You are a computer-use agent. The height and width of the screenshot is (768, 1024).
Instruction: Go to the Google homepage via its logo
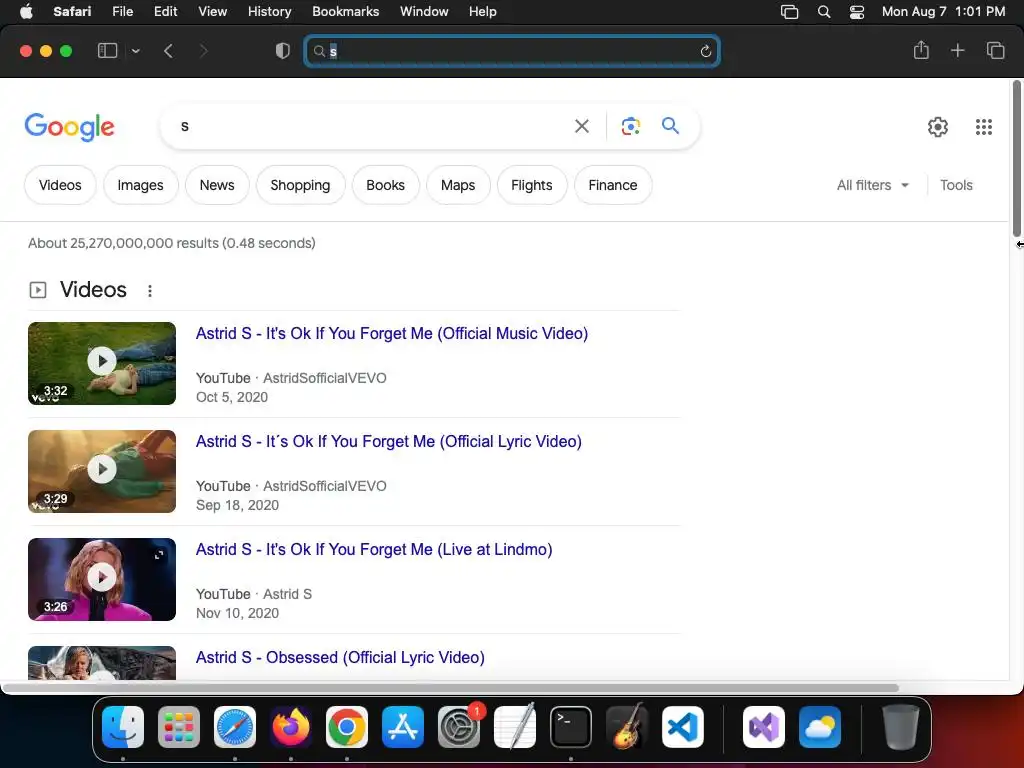point(69,127)
